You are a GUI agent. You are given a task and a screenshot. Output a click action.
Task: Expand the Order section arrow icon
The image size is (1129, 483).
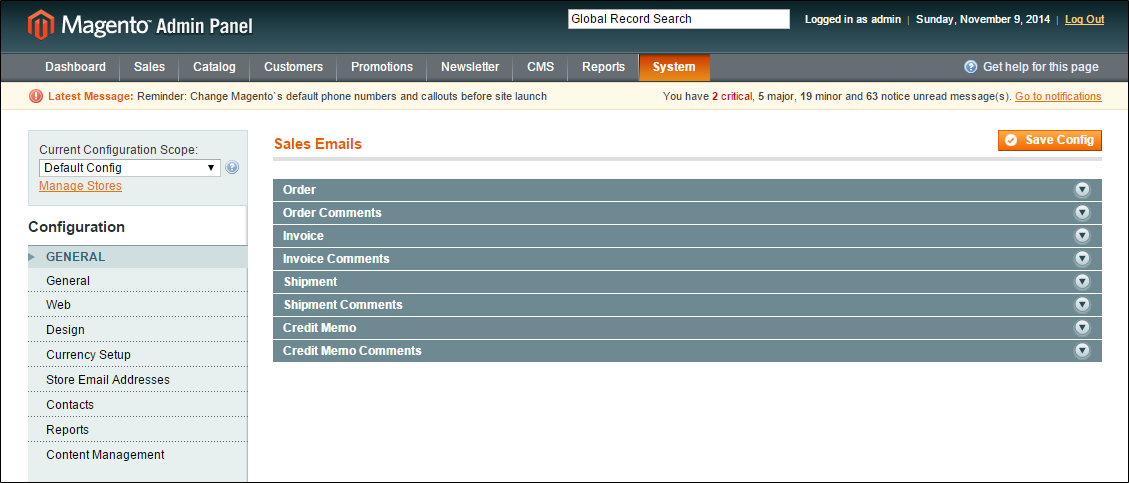(1082, 190)
